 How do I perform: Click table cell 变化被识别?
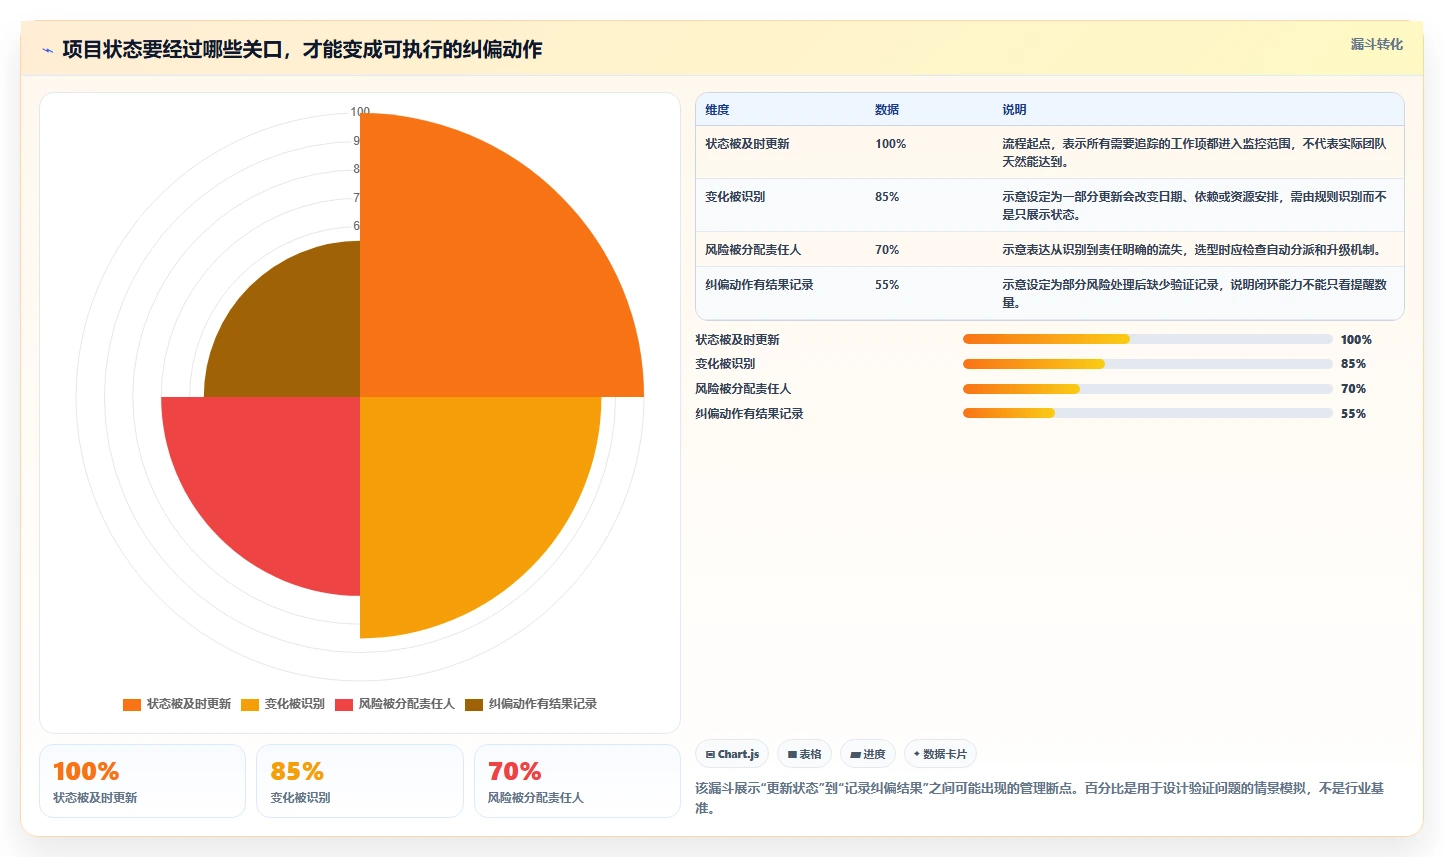735,197
